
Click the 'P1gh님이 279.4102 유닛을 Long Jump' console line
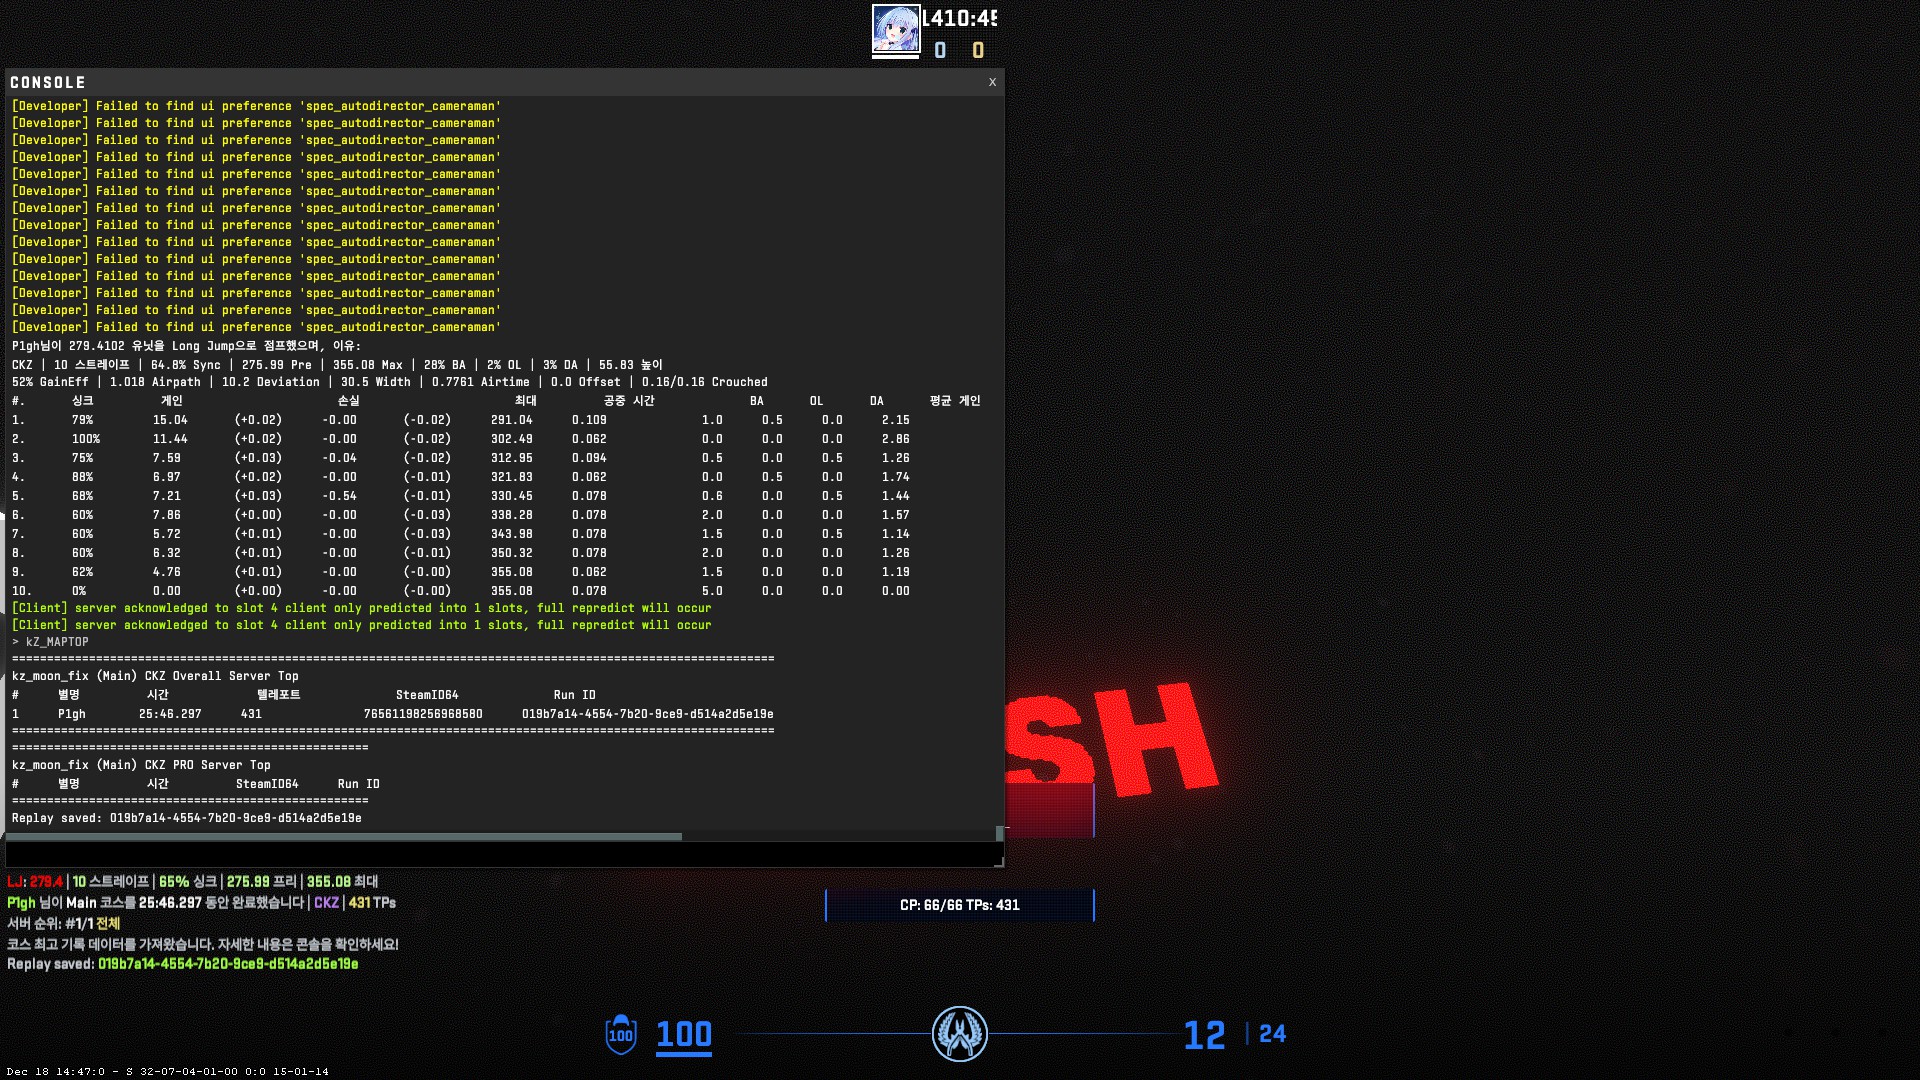(x=186, y=346)
